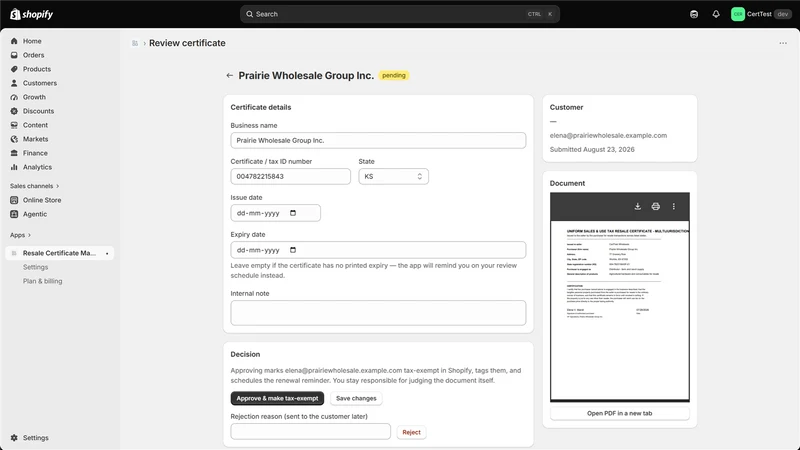Click the Review certificate breadcrumb title
The width and height of the screenshot is (800, 450).
pyautogui.click(x=187, y=43)
